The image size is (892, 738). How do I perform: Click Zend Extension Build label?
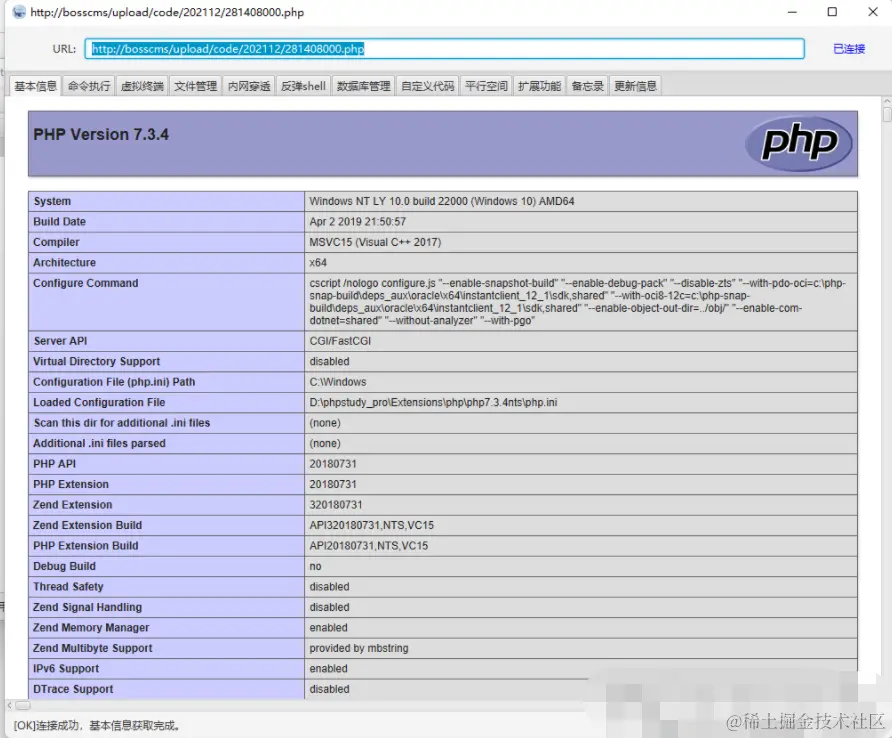(x=87, y=526)
